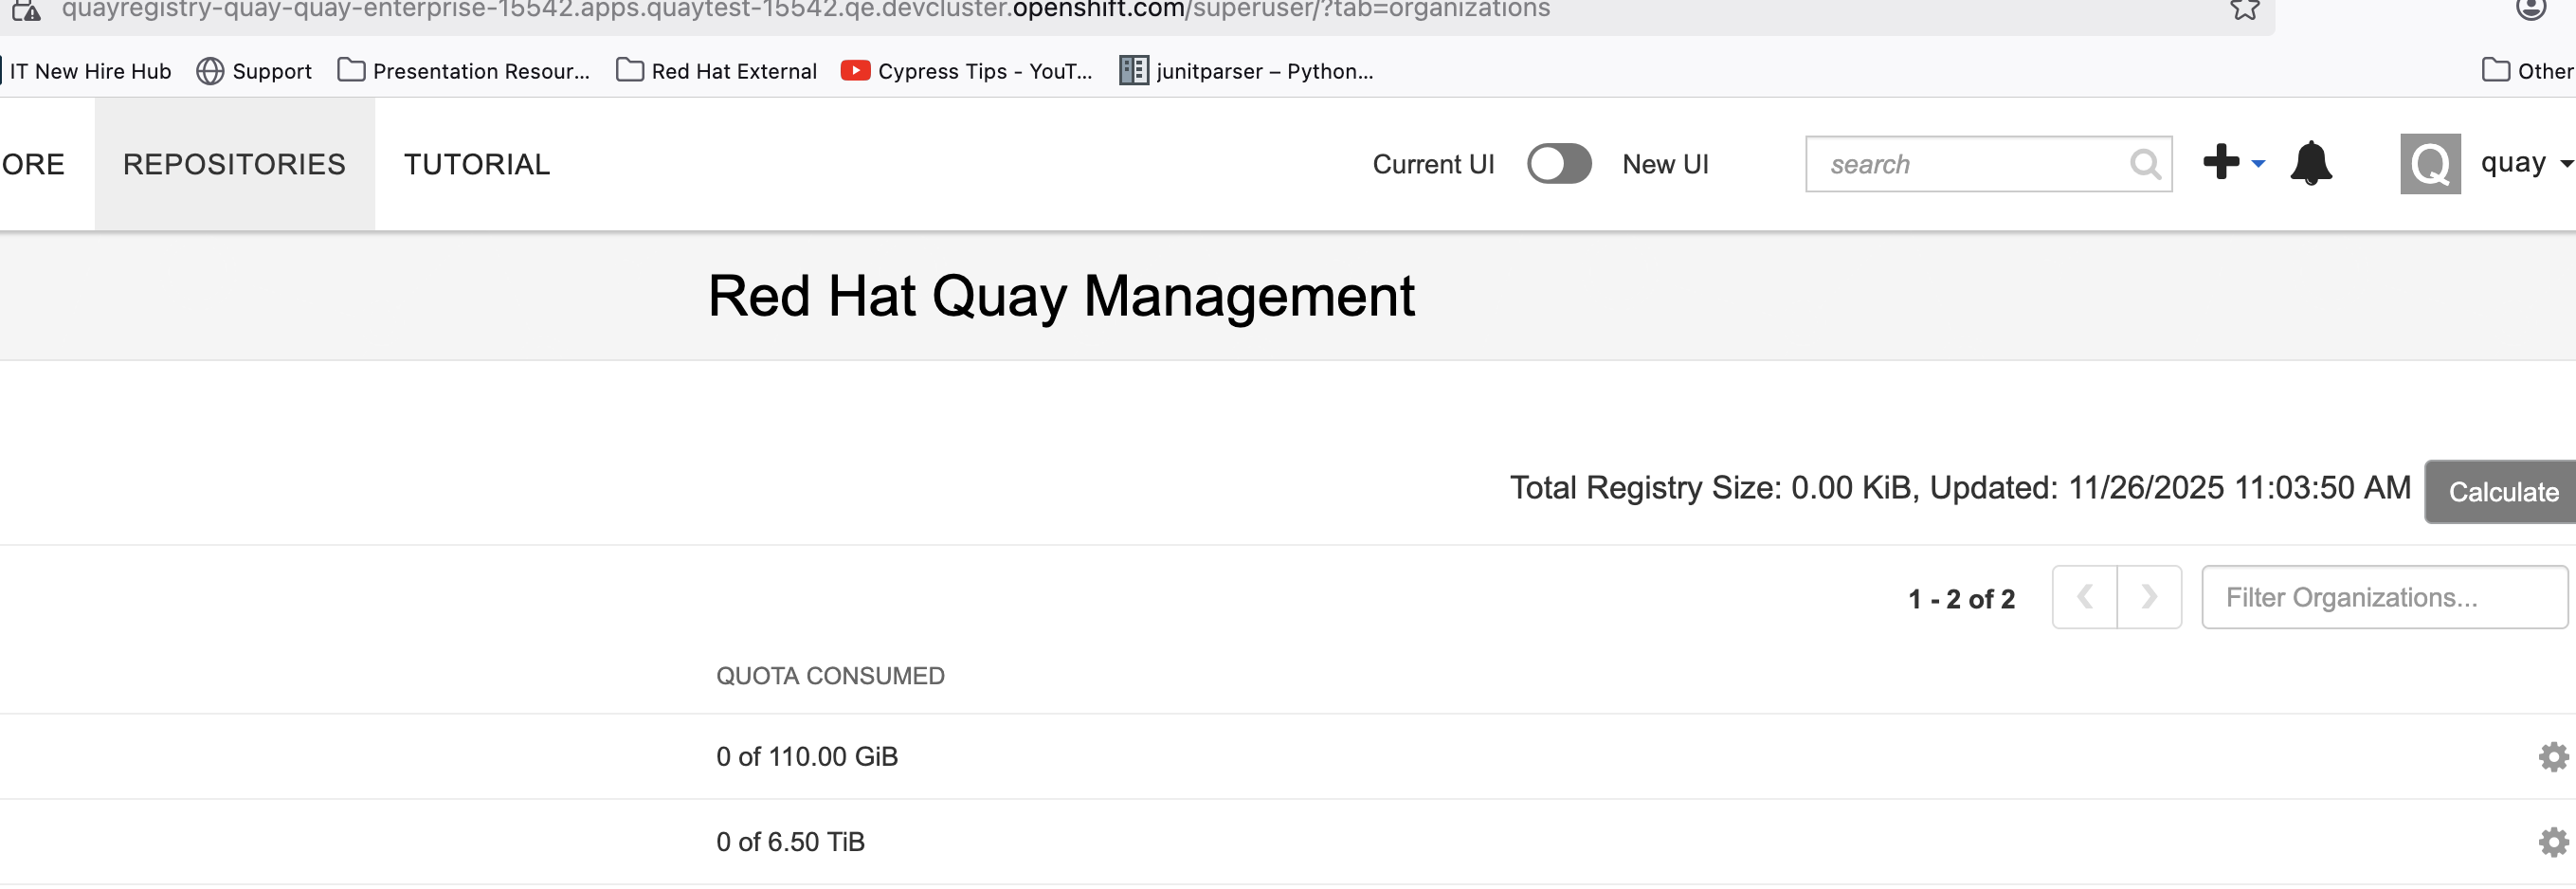Open the Red Hat External bookmark folder
2576x889 pixels.
click(x=717, y=71)
